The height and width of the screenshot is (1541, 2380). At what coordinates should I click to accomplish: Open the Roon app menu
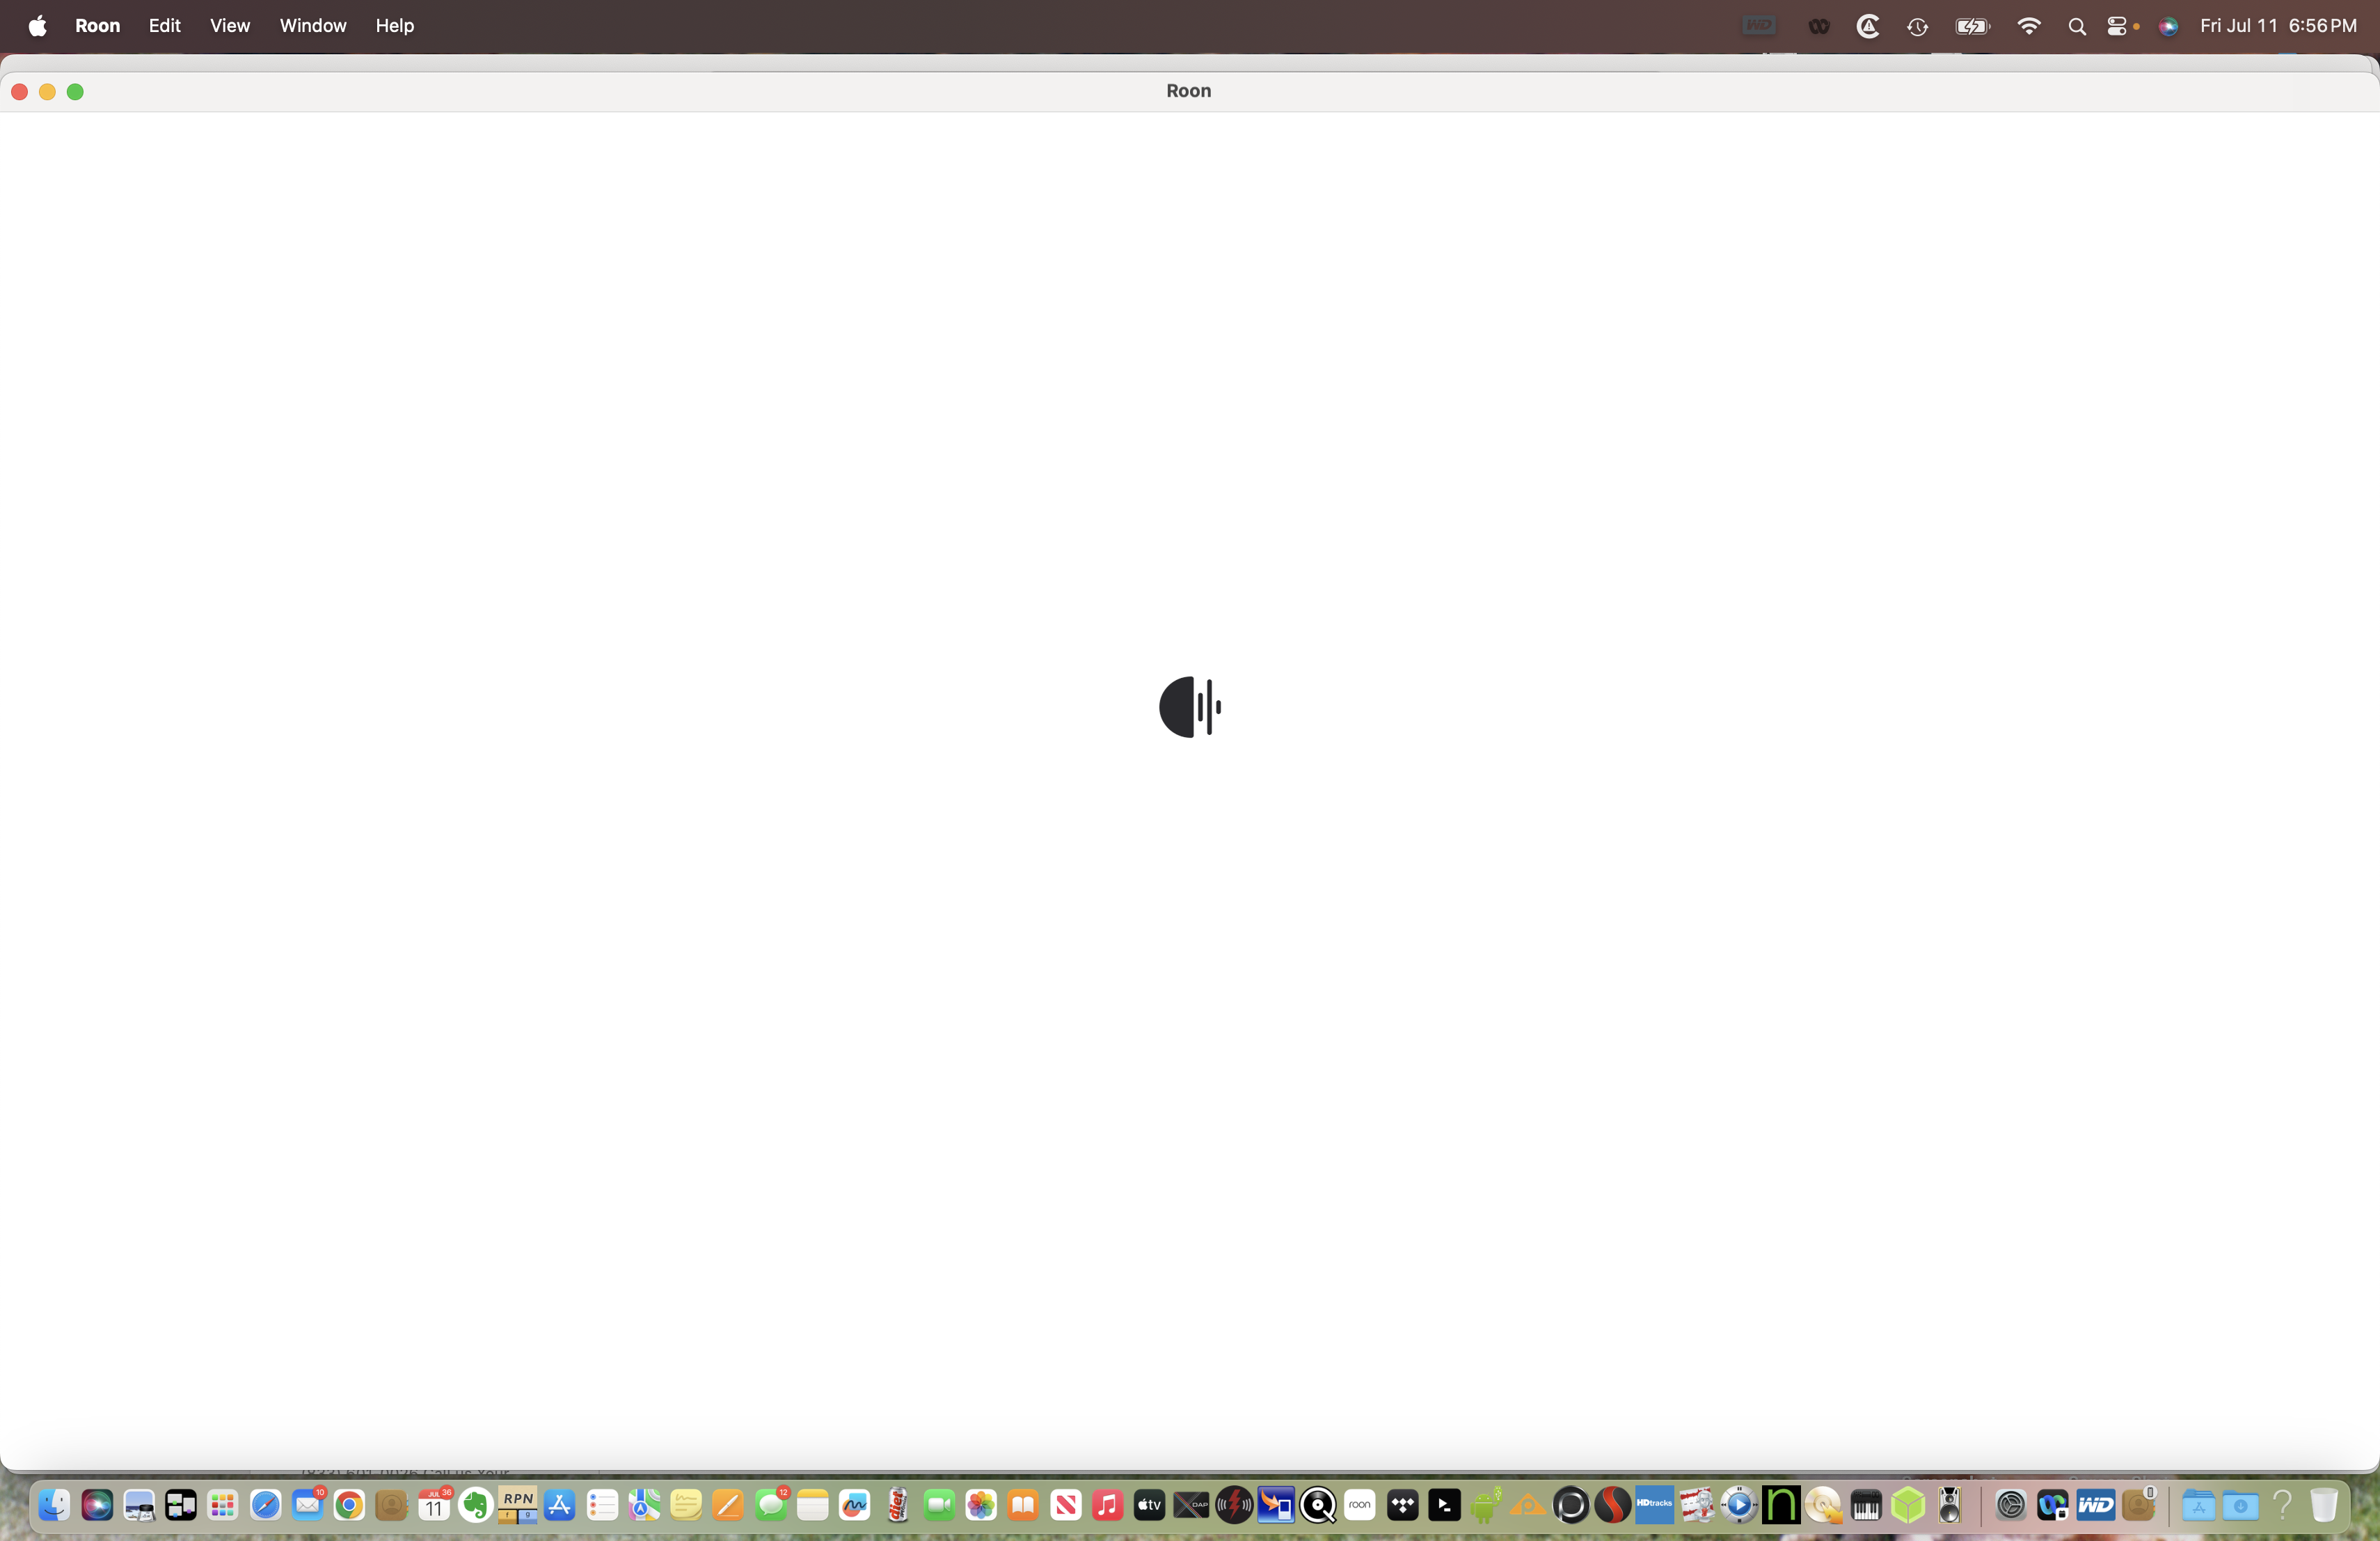(97, 26)
